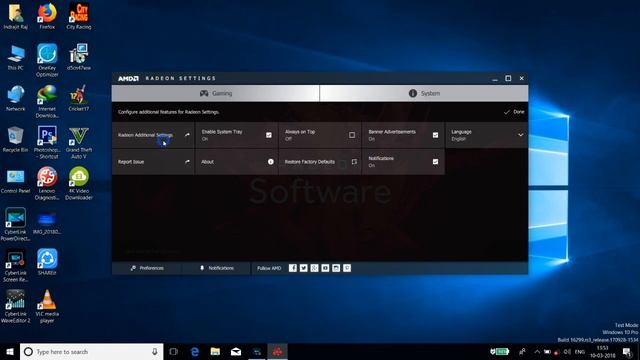Click Restore Factory Defaults
This screenshot has width=640, height=360.
[x=320, y=162]
